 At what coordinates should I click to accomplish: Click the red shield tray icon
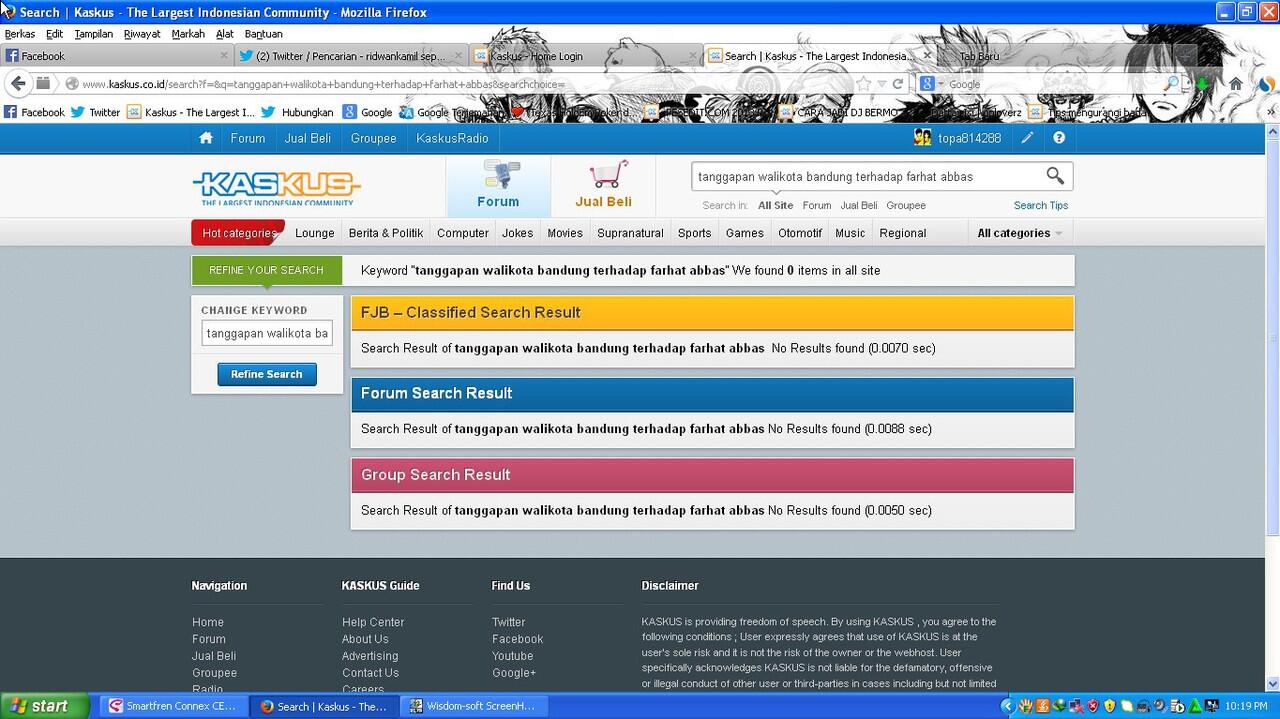[x=1092, y=706]
